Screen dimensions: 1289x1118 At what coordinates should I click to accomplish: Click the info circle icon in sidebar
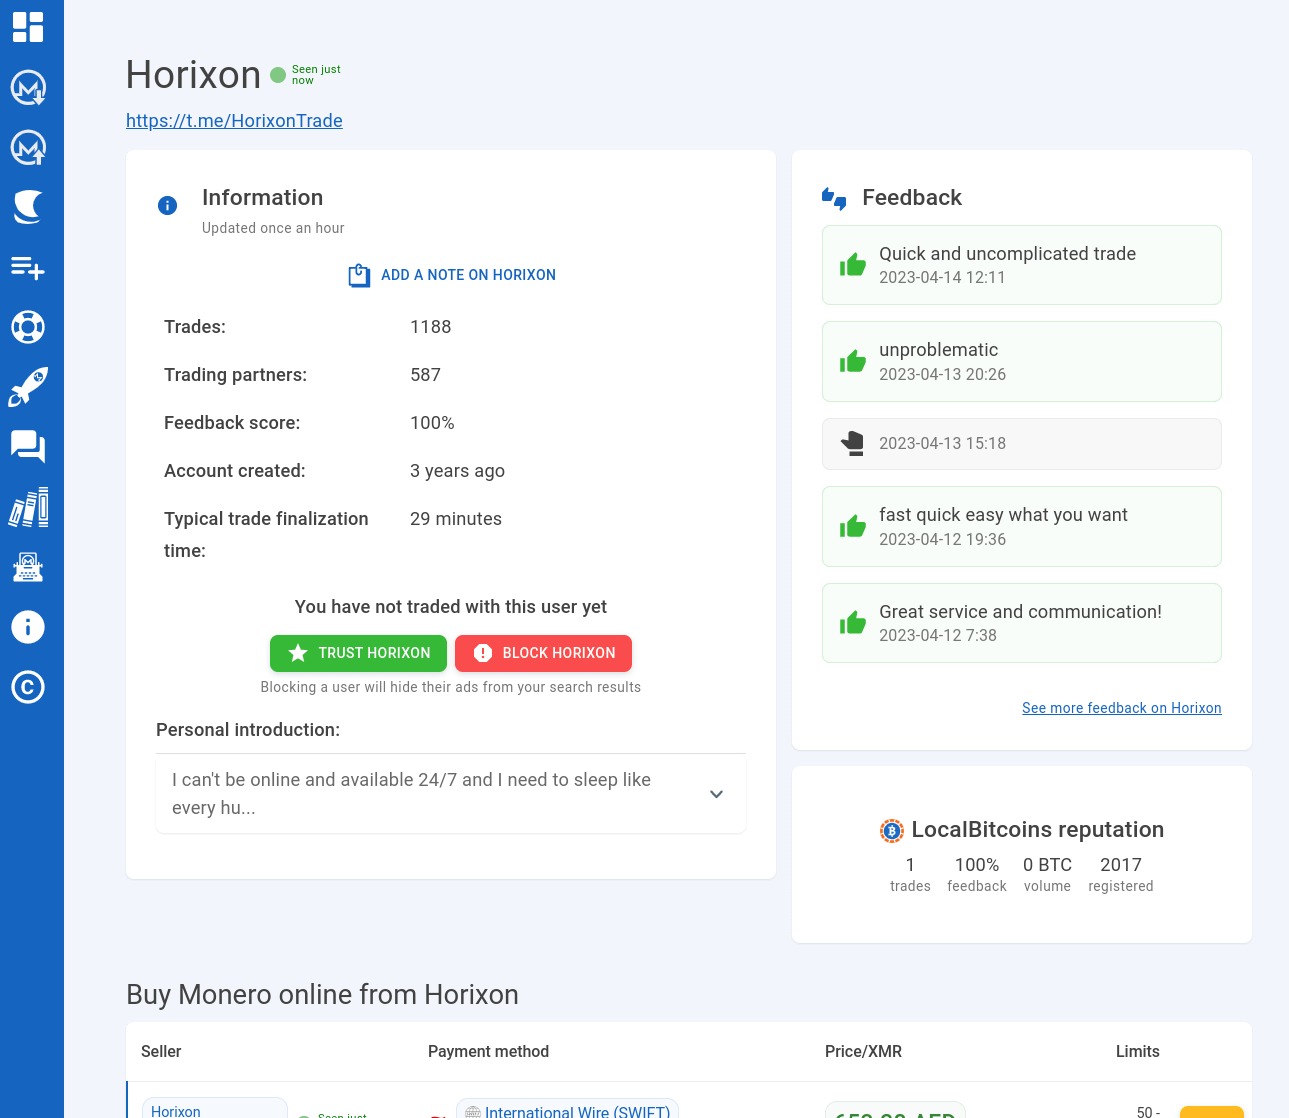tap(28, 627)
